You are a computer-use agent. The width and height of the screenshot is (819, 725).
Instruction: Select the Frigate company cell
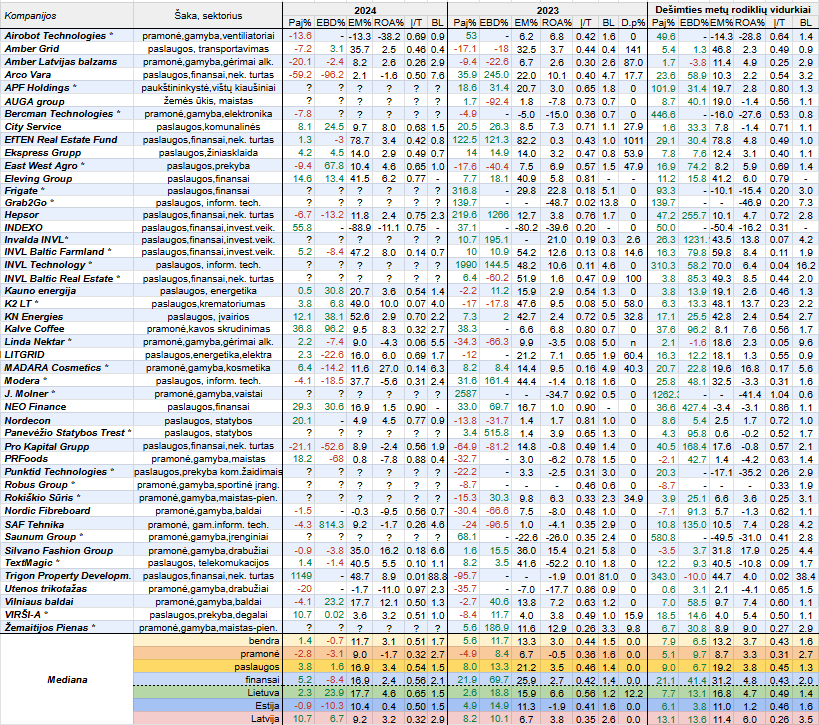21,191
